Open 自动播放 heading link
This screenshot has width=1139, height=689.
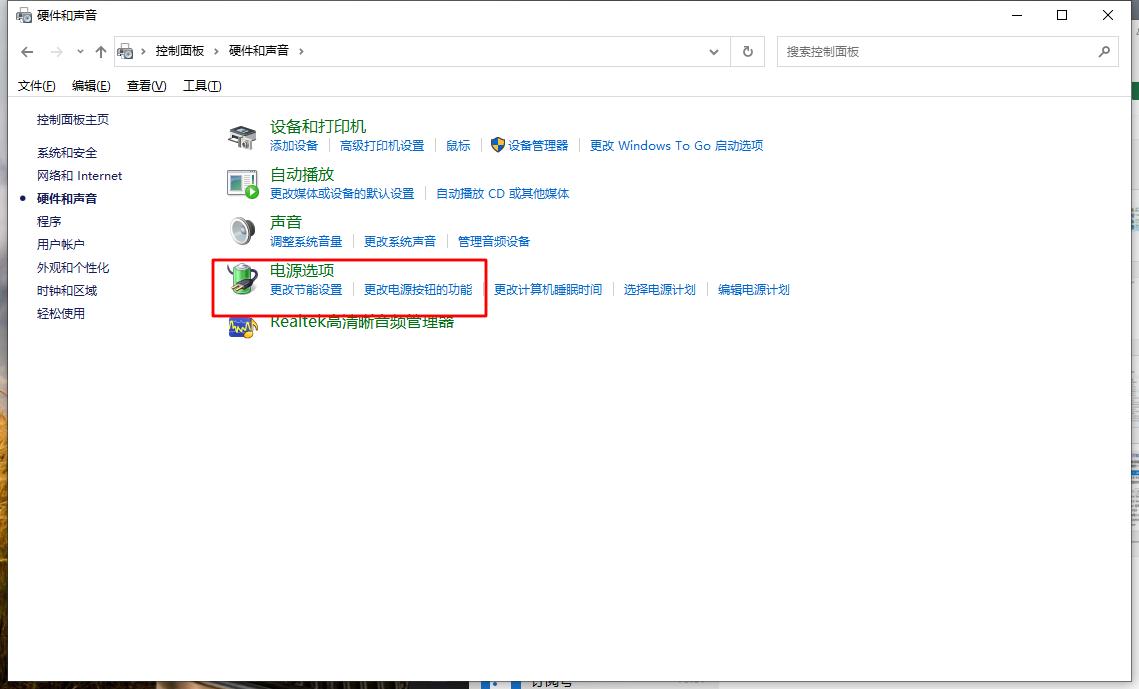pos(302,174)
